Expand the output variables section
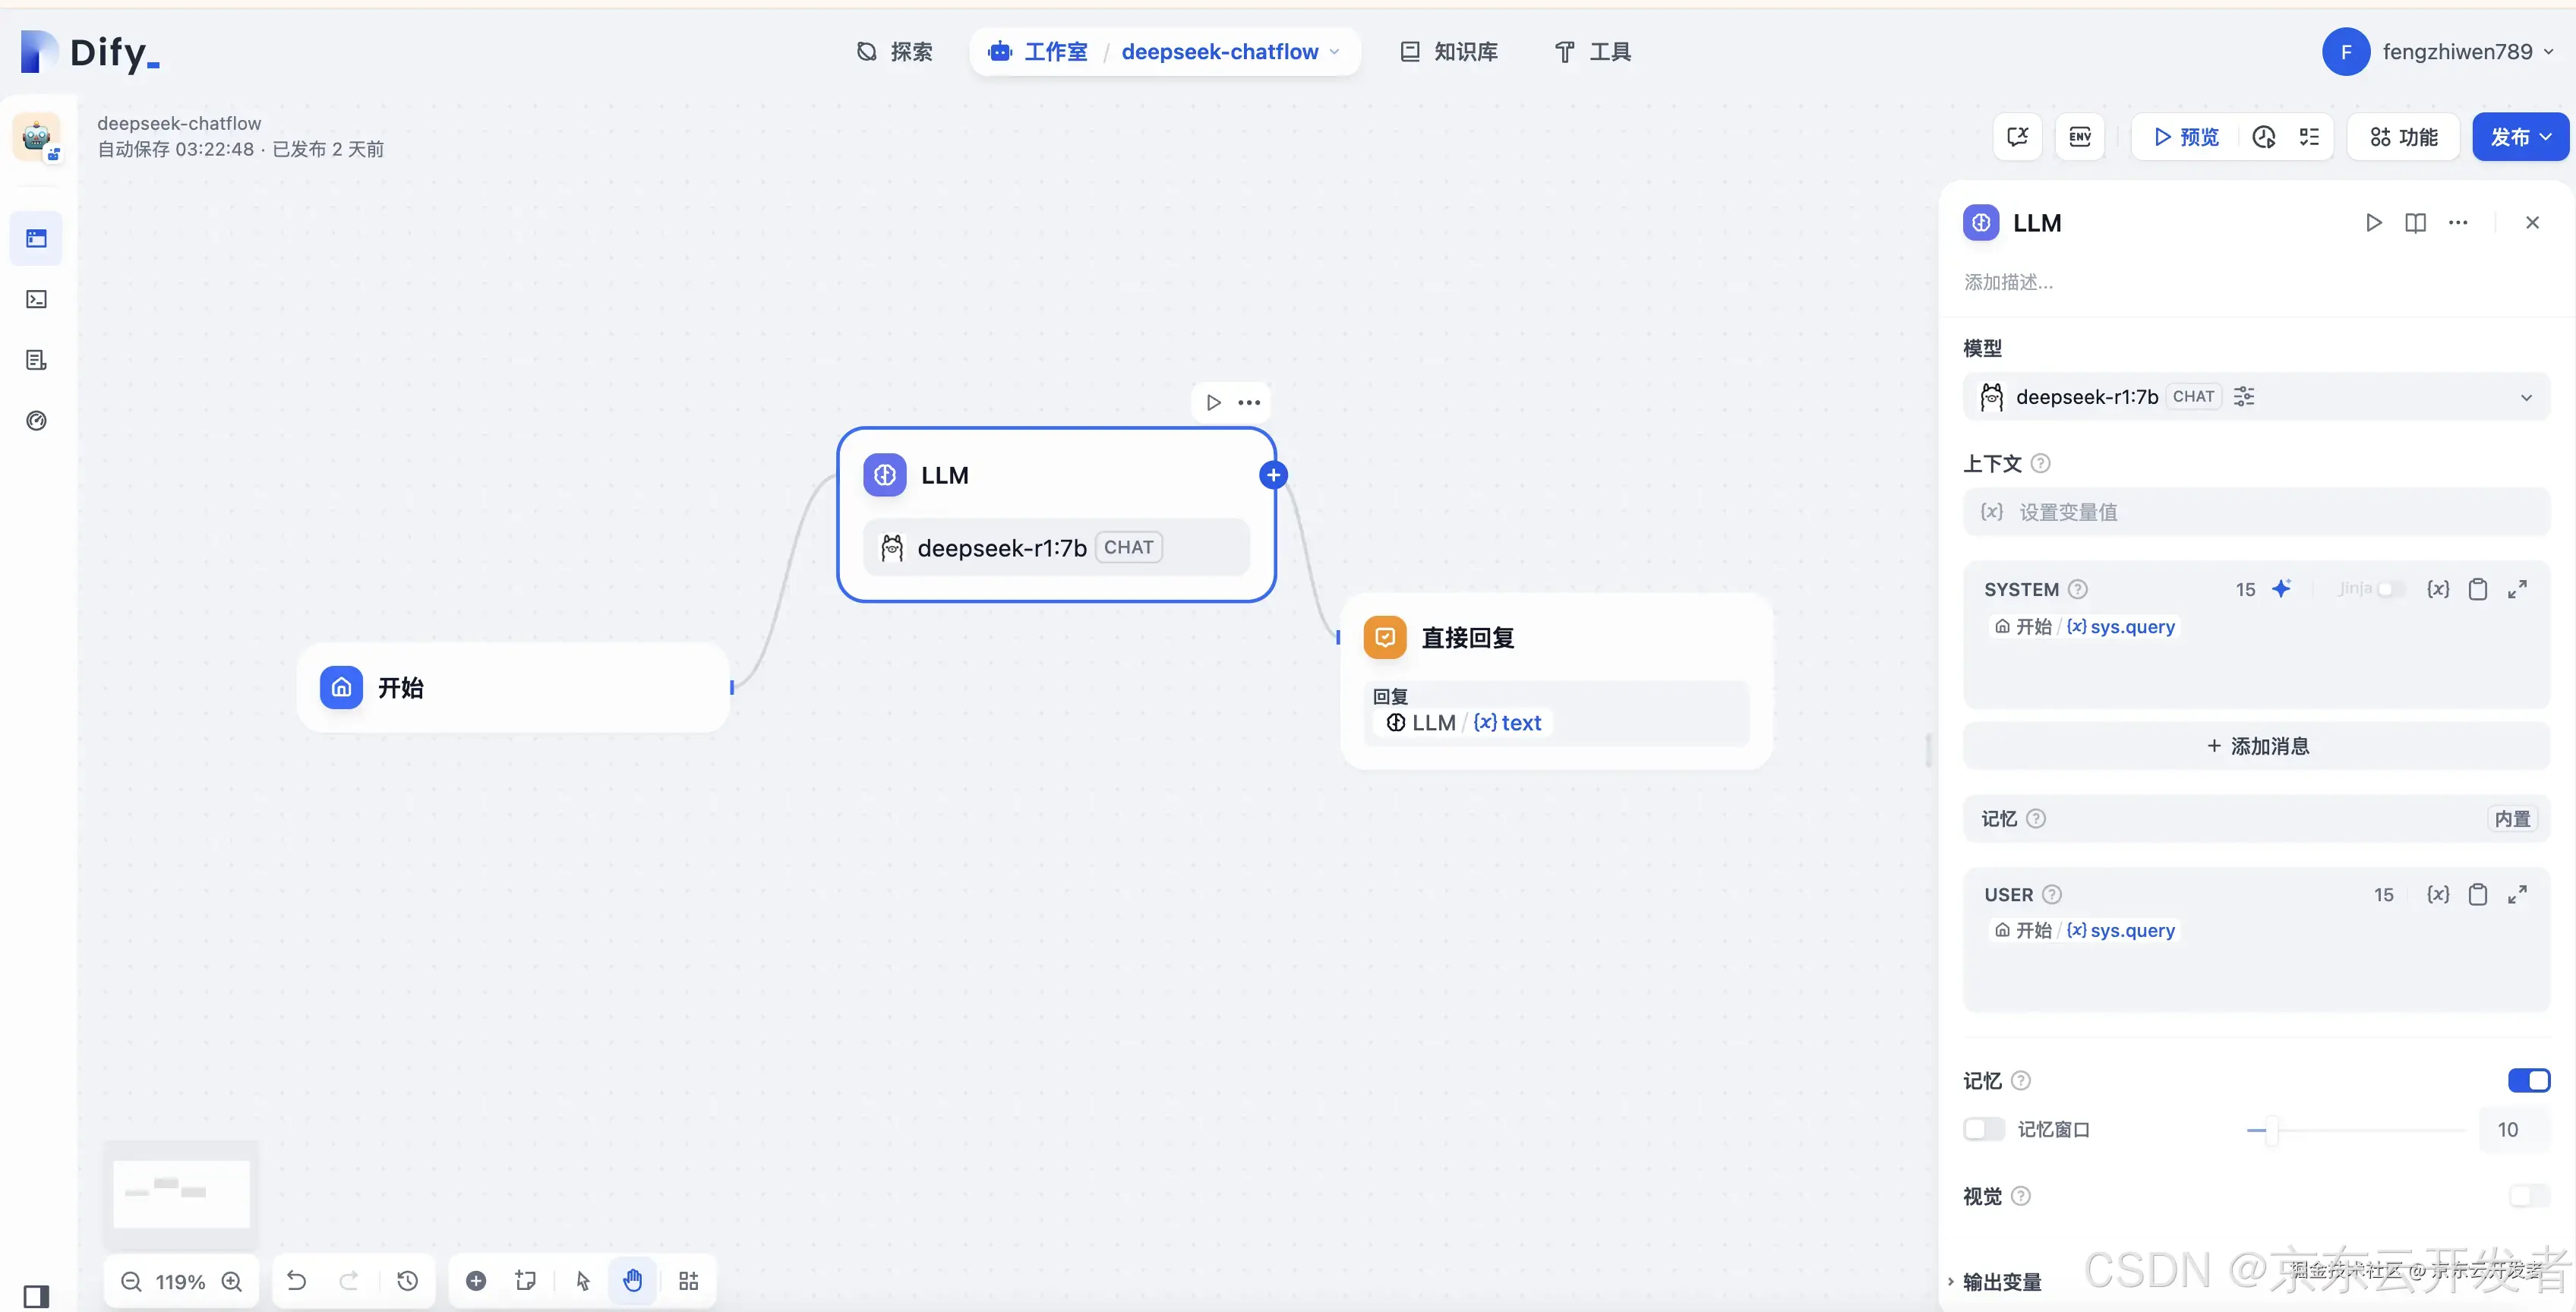Image resolution: width=2576 pixels, height=1312 pixels. pyautogui.click(x=2000, y=1281)
